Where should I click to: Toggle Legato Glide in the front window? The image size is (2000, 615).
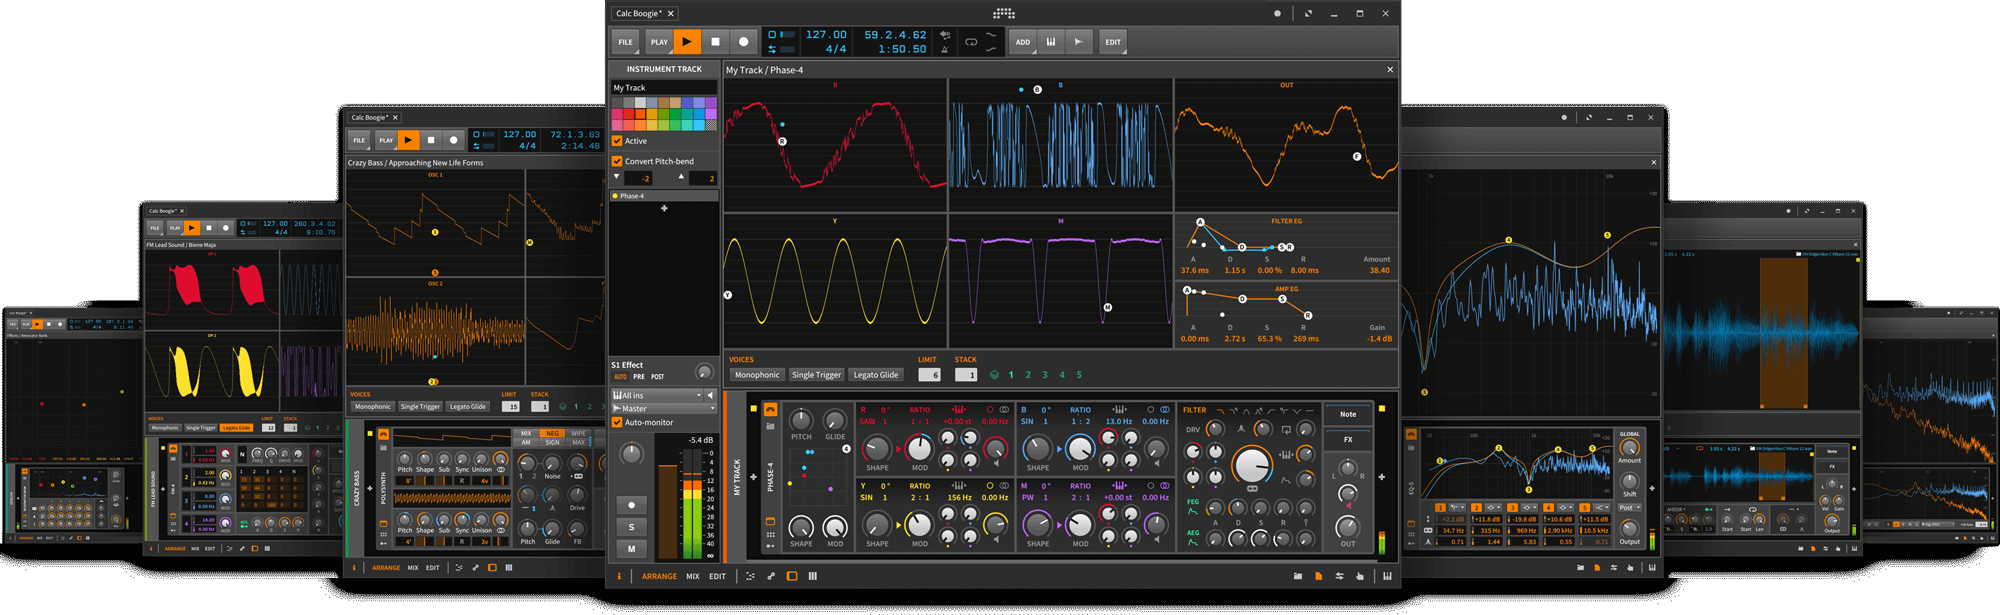click(x=876, y=375)
